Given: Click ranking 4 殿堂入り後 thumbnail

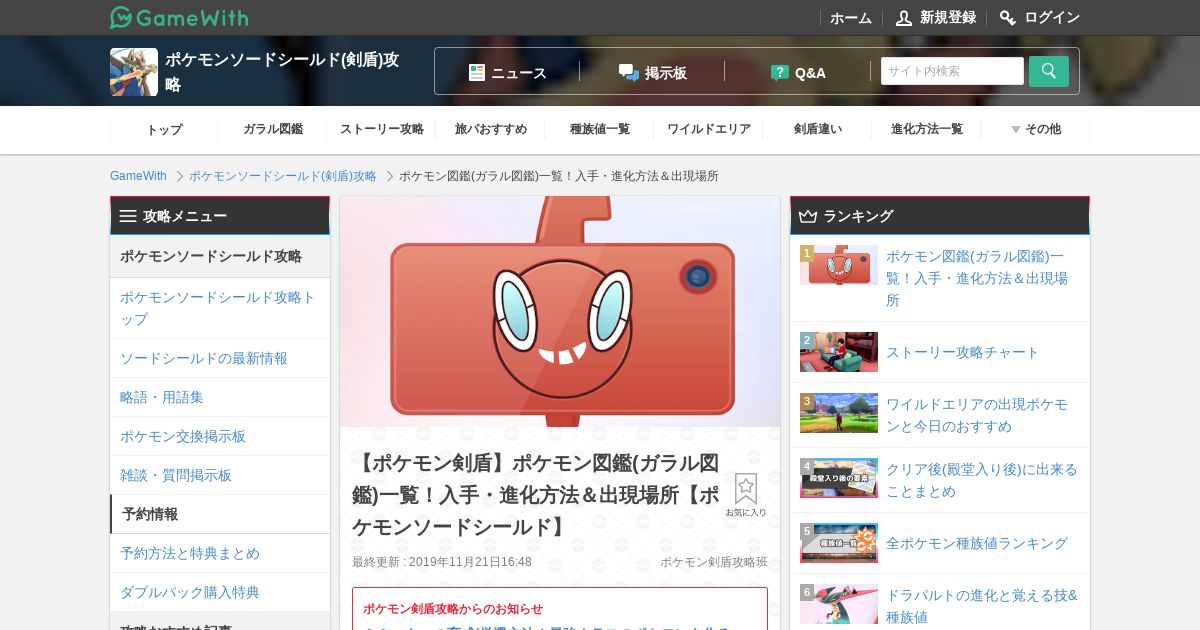Looking at the screenshot, I should tap(839, 478).
